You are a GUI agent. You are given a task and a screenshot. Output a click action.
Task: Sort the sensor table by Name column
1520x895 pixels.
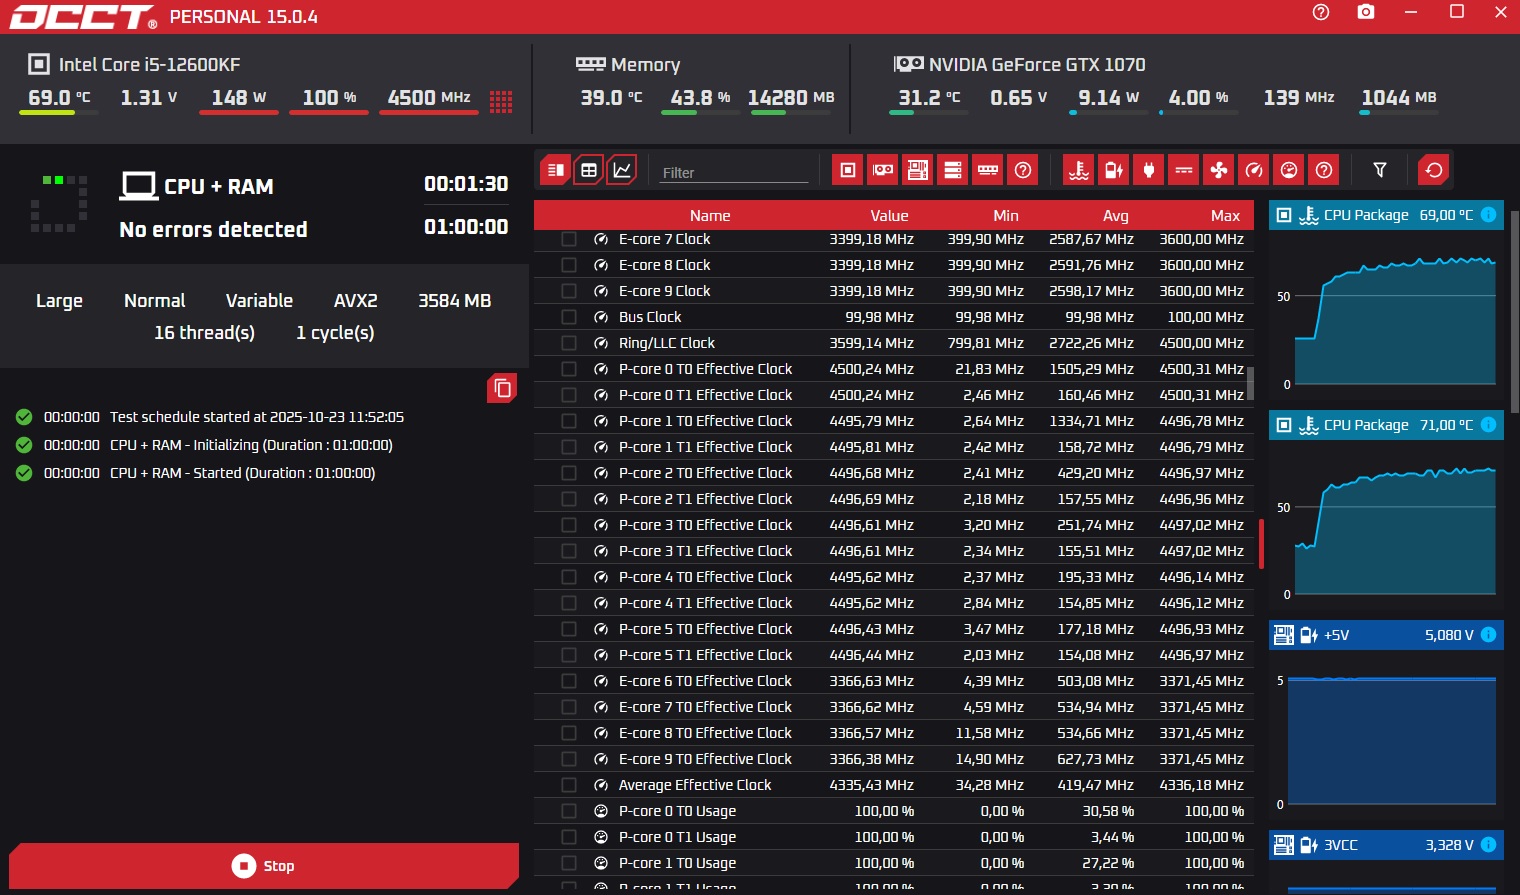click(x=710, y=216)
